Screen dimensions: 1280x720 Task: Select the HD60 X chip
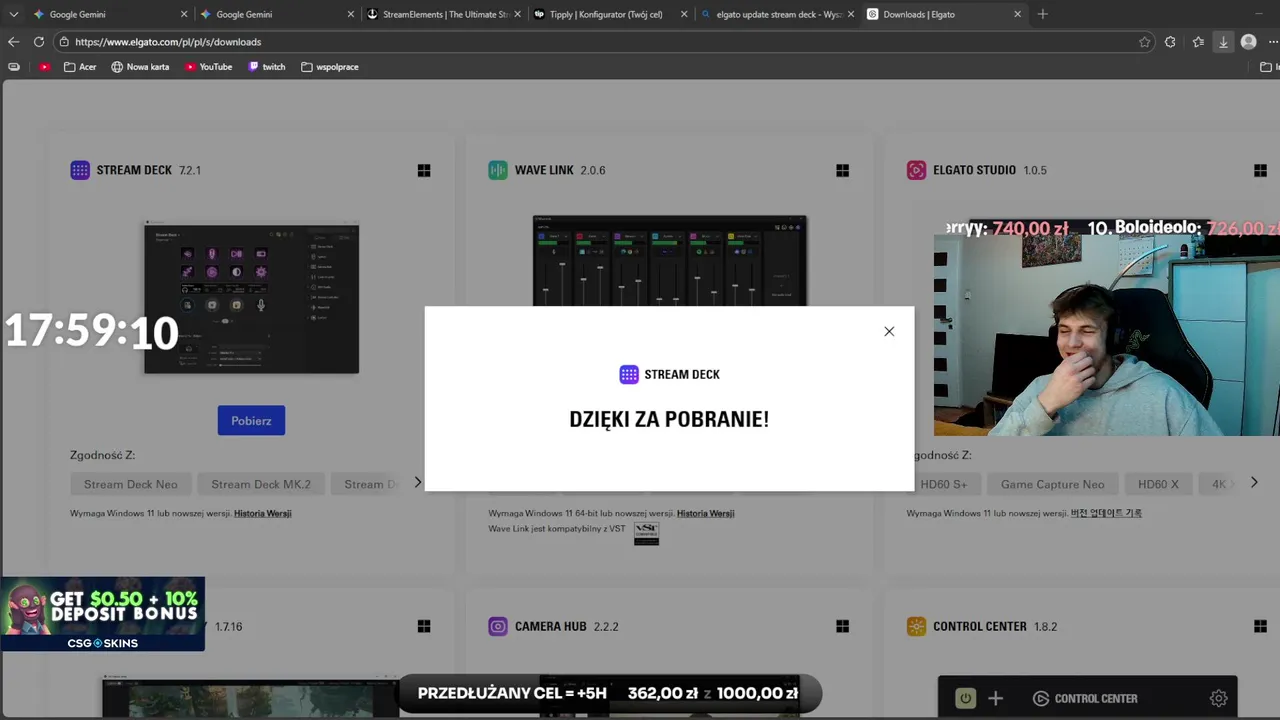coord(1158,484)
